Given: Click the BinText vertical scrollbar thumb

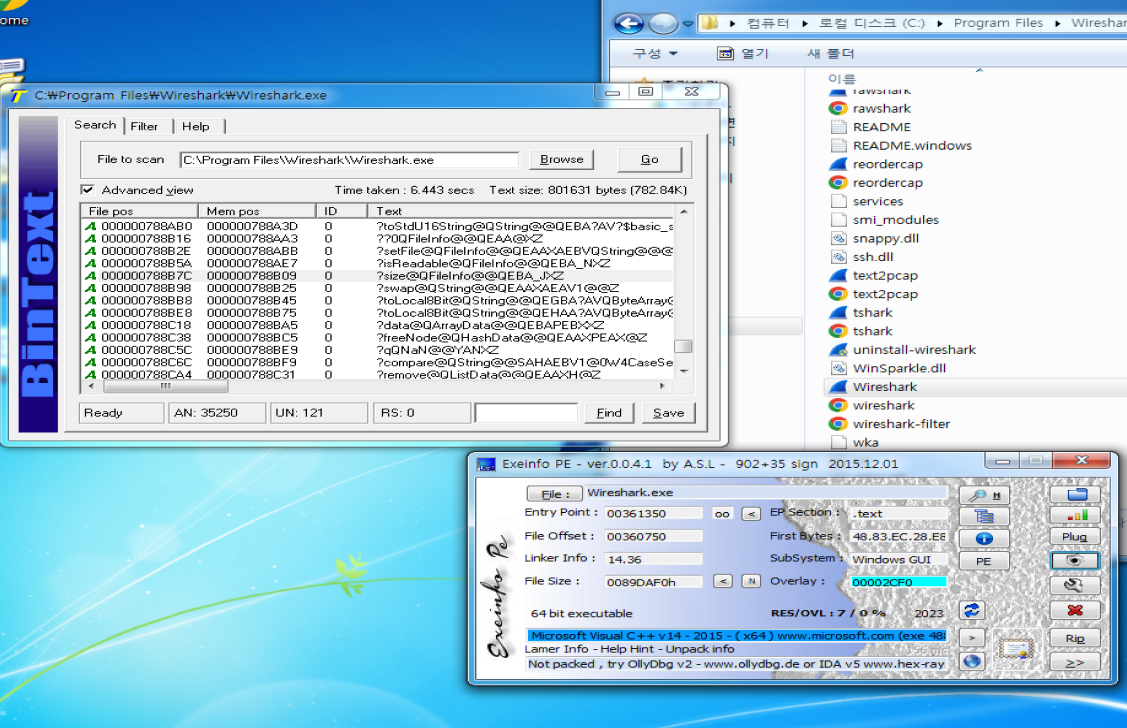Looking at the screenshot, I should pos(684,346).
